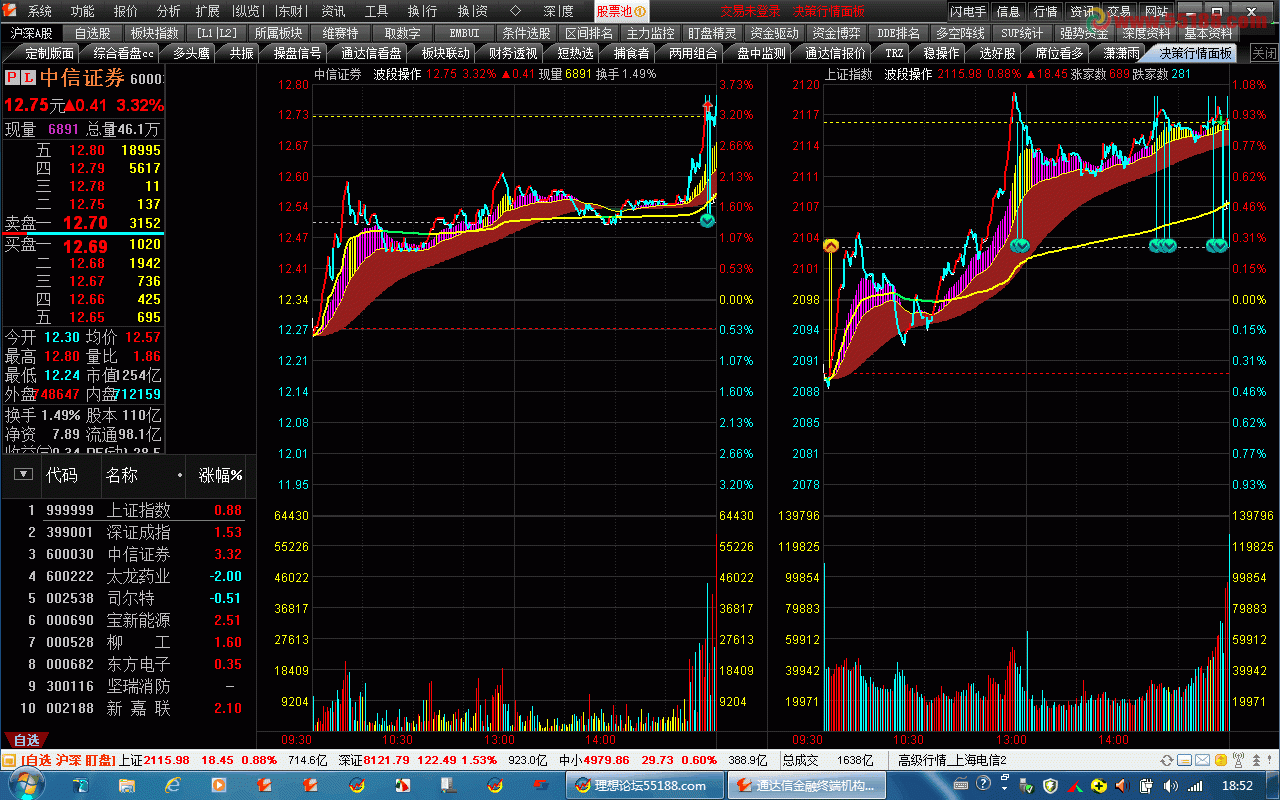Open the 分析 menu

(x=169, y=11)
